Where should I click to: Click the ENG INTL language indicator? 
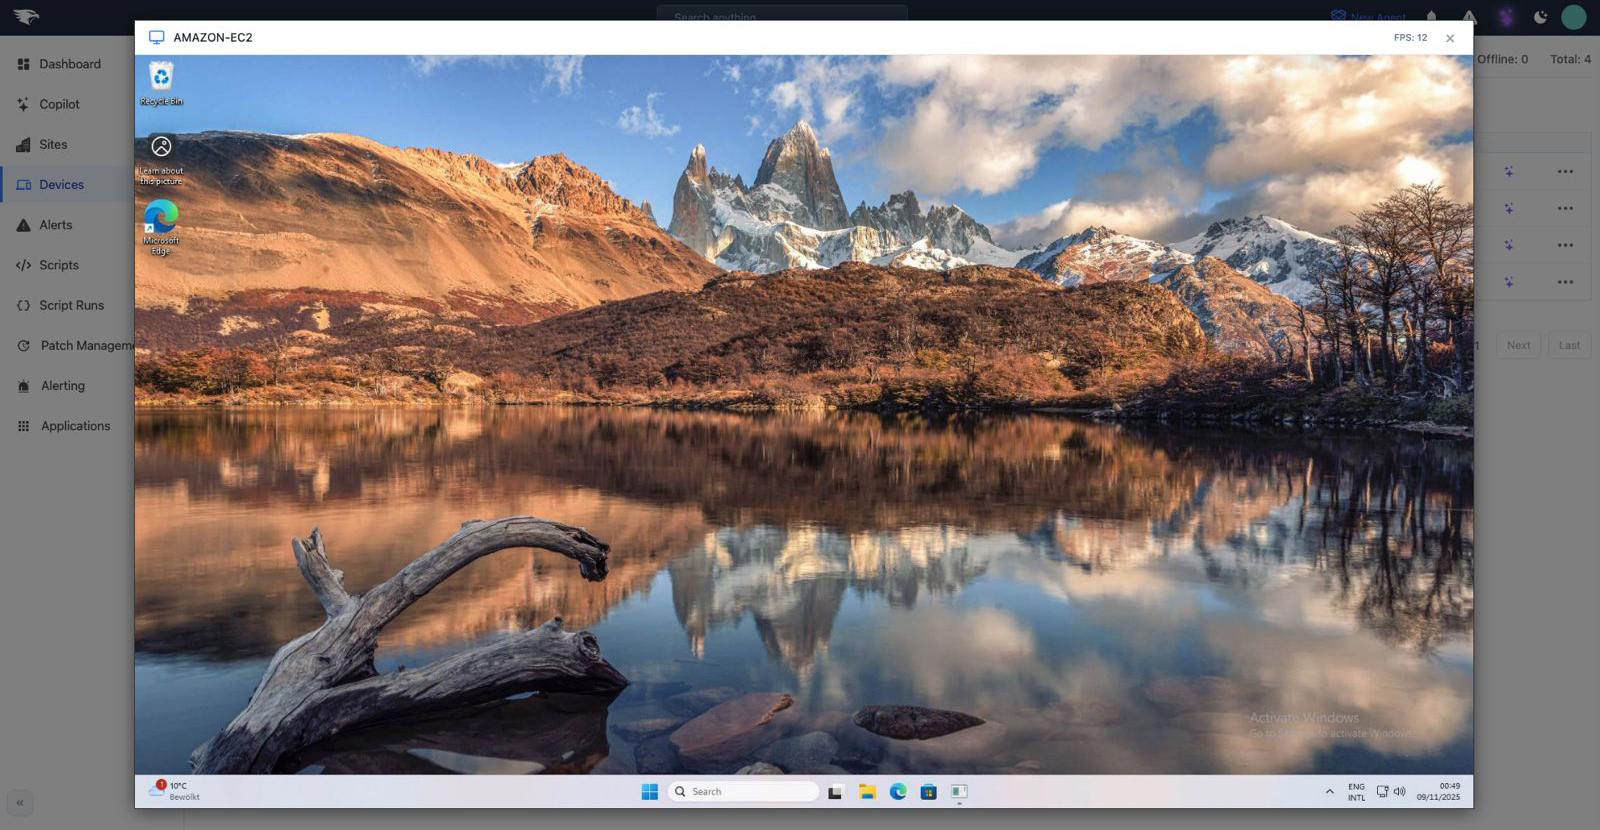1356,792
